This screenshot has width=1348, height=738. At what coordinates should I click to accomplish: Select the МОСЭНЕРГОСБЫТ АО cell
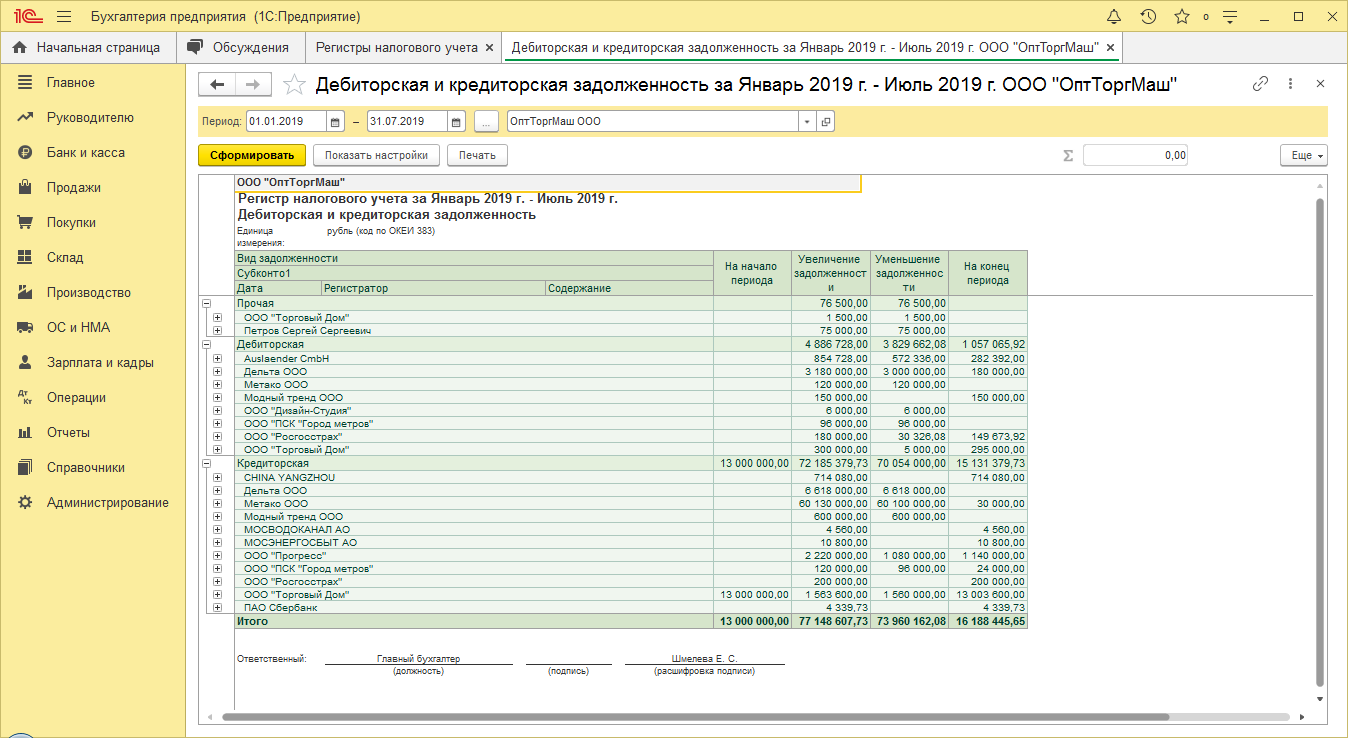click(x=474, y=543)
